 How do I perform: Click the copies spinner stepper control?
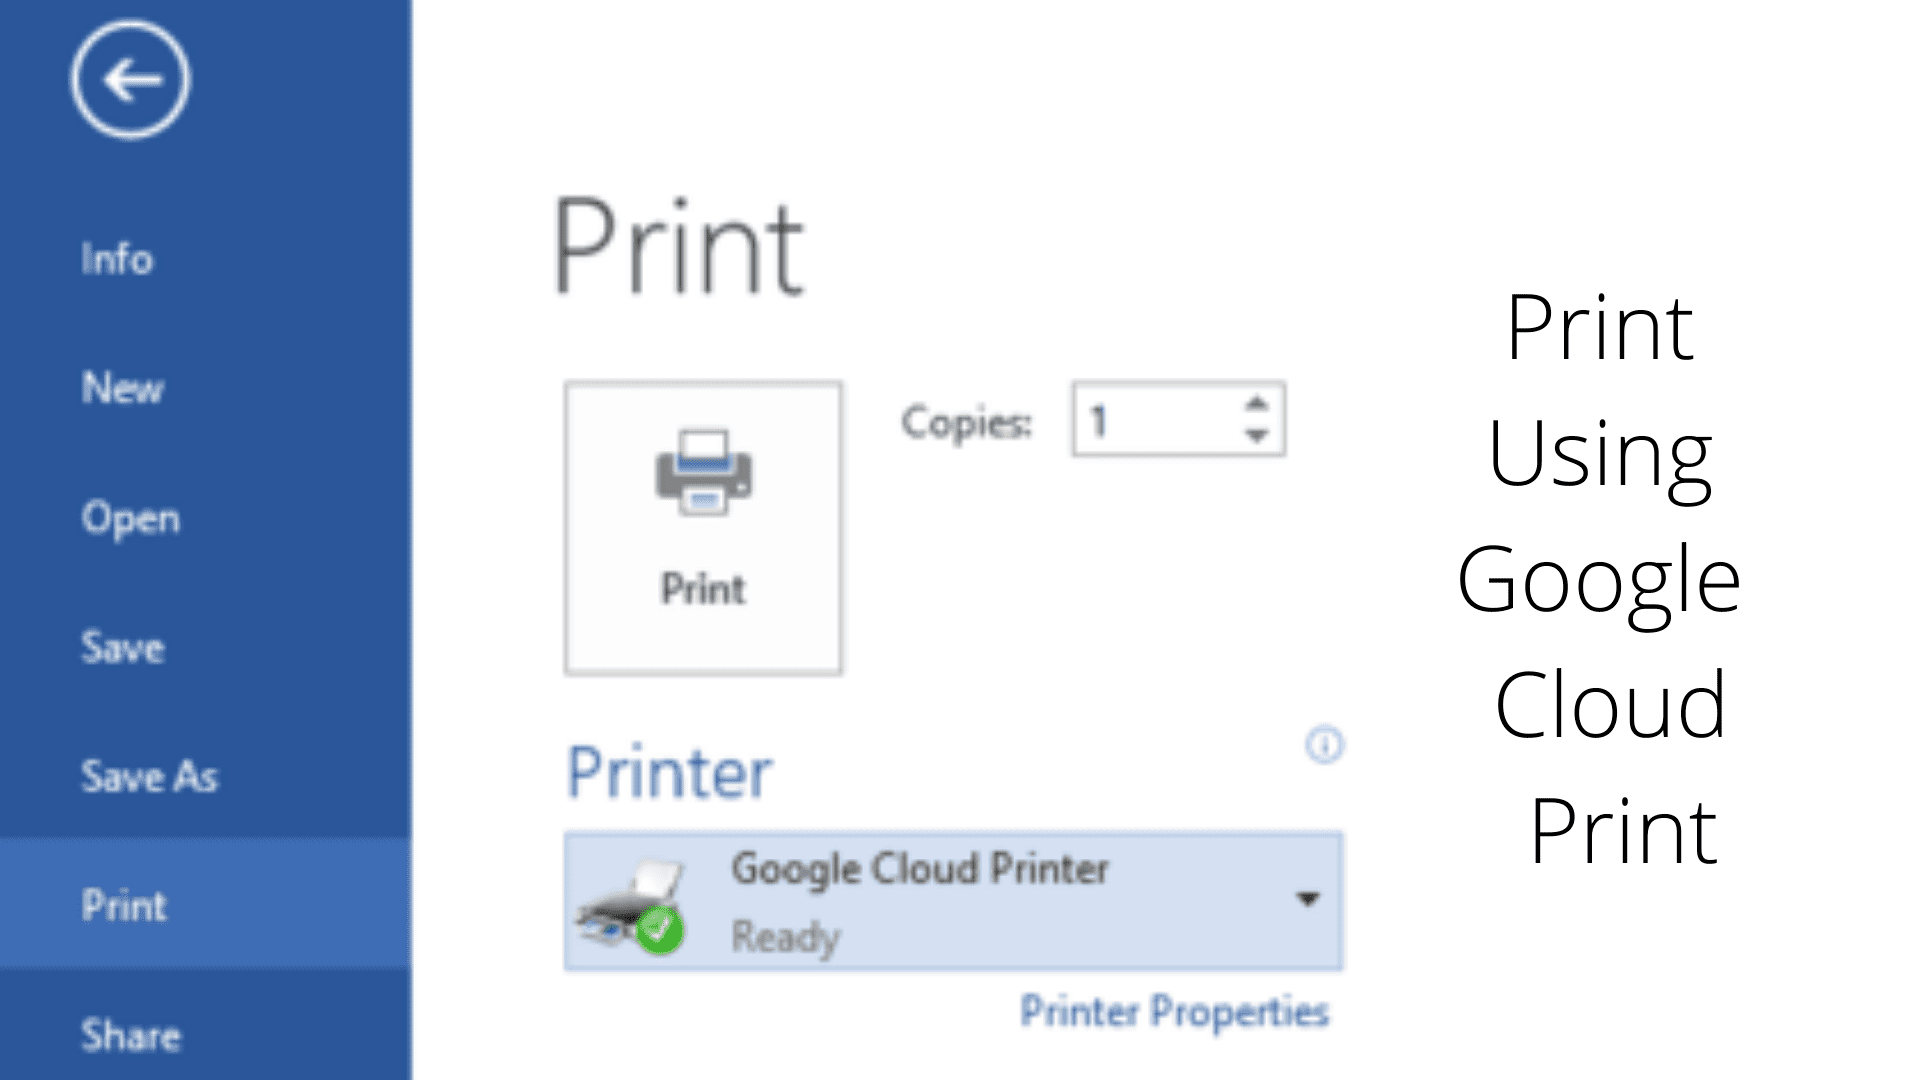pyautogui.click(x=1261, y=423)
